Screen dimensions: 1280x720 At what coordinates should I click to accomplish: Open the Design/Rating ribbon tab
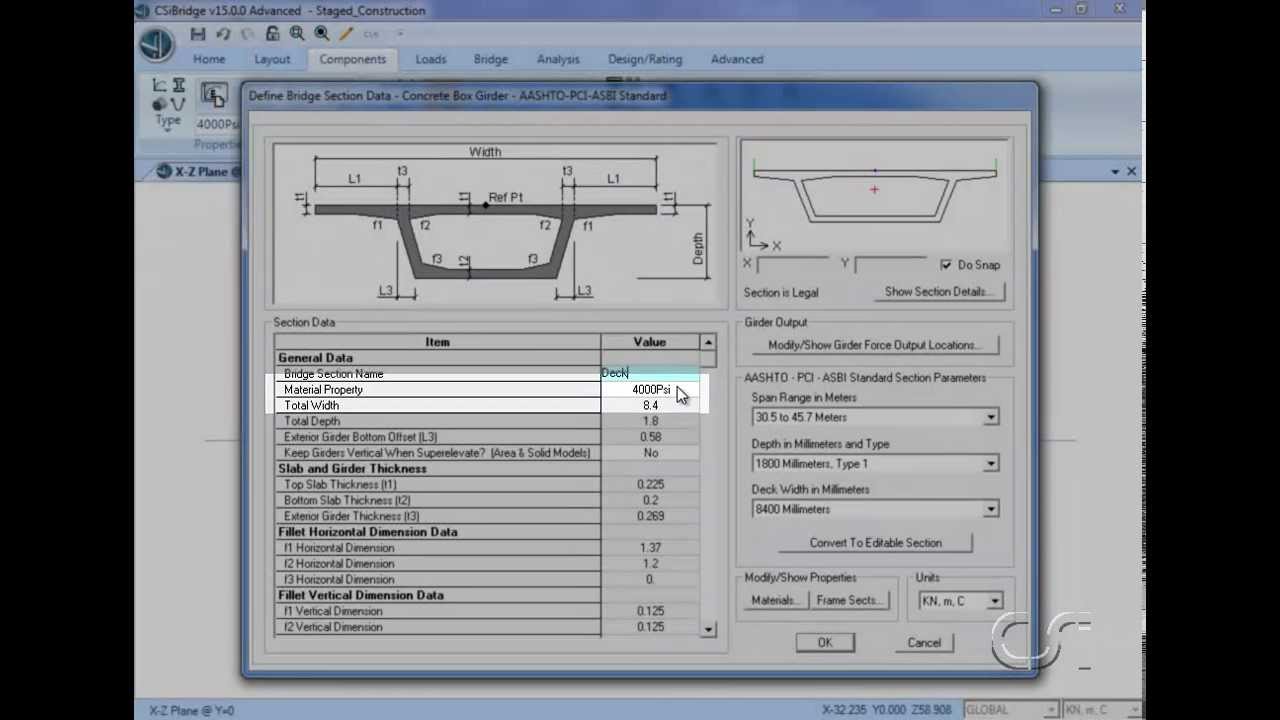pyautogui.click(x=645, y=59)
